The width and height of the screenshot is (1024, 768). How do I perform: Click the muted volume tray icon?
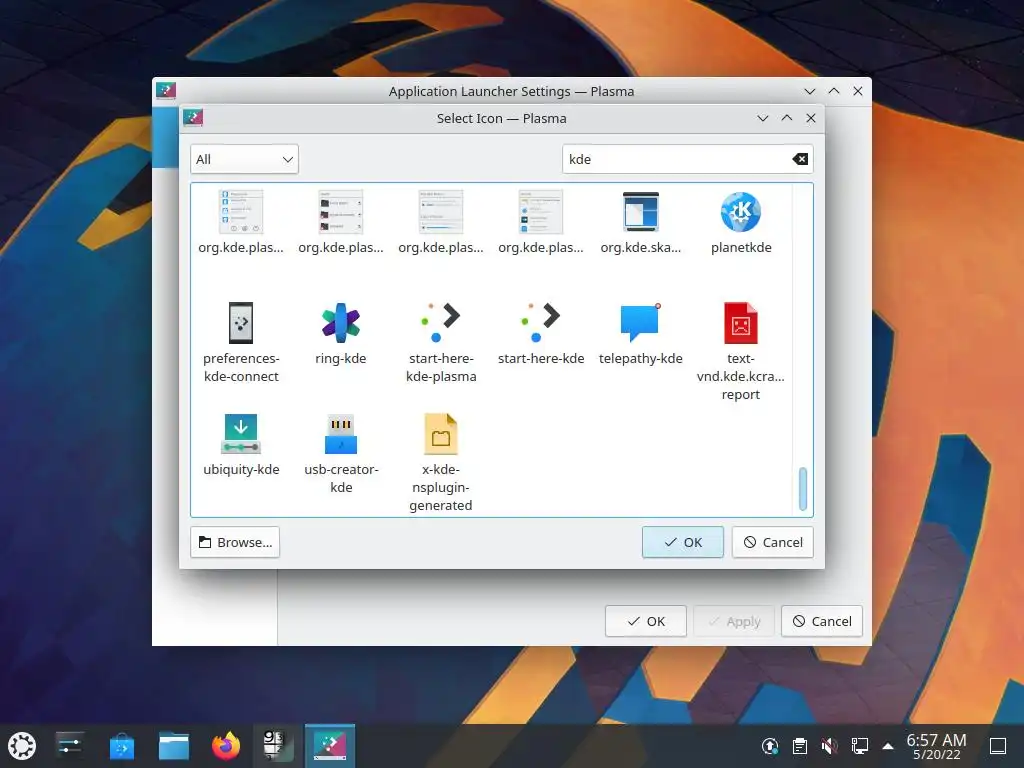829,746
